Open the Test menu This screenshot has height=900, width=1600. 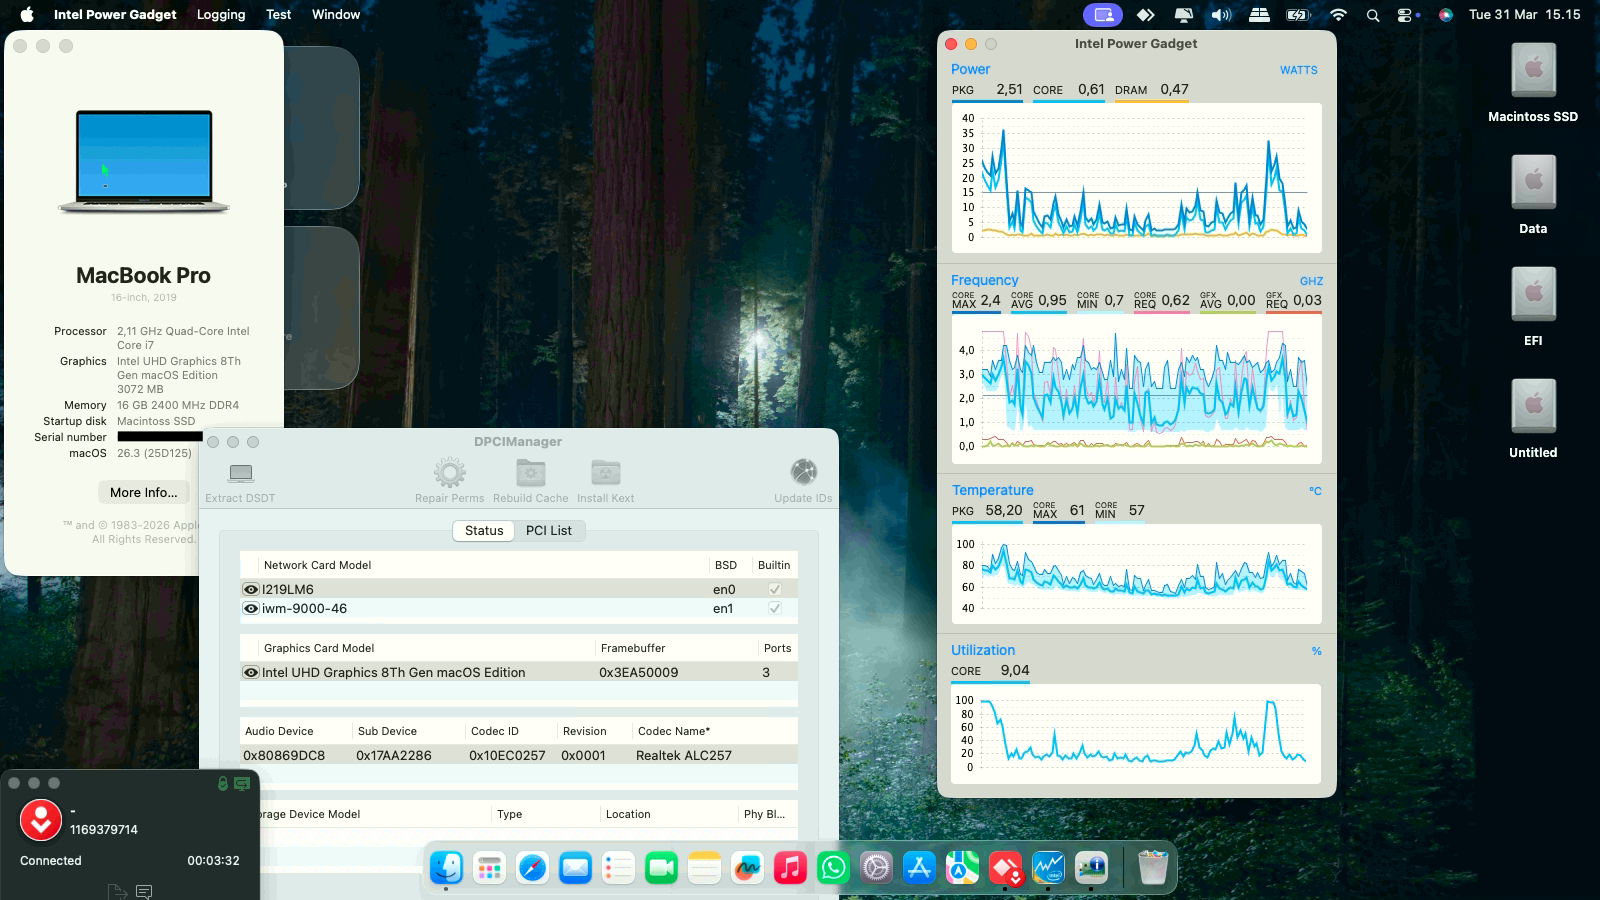[279, 14]
